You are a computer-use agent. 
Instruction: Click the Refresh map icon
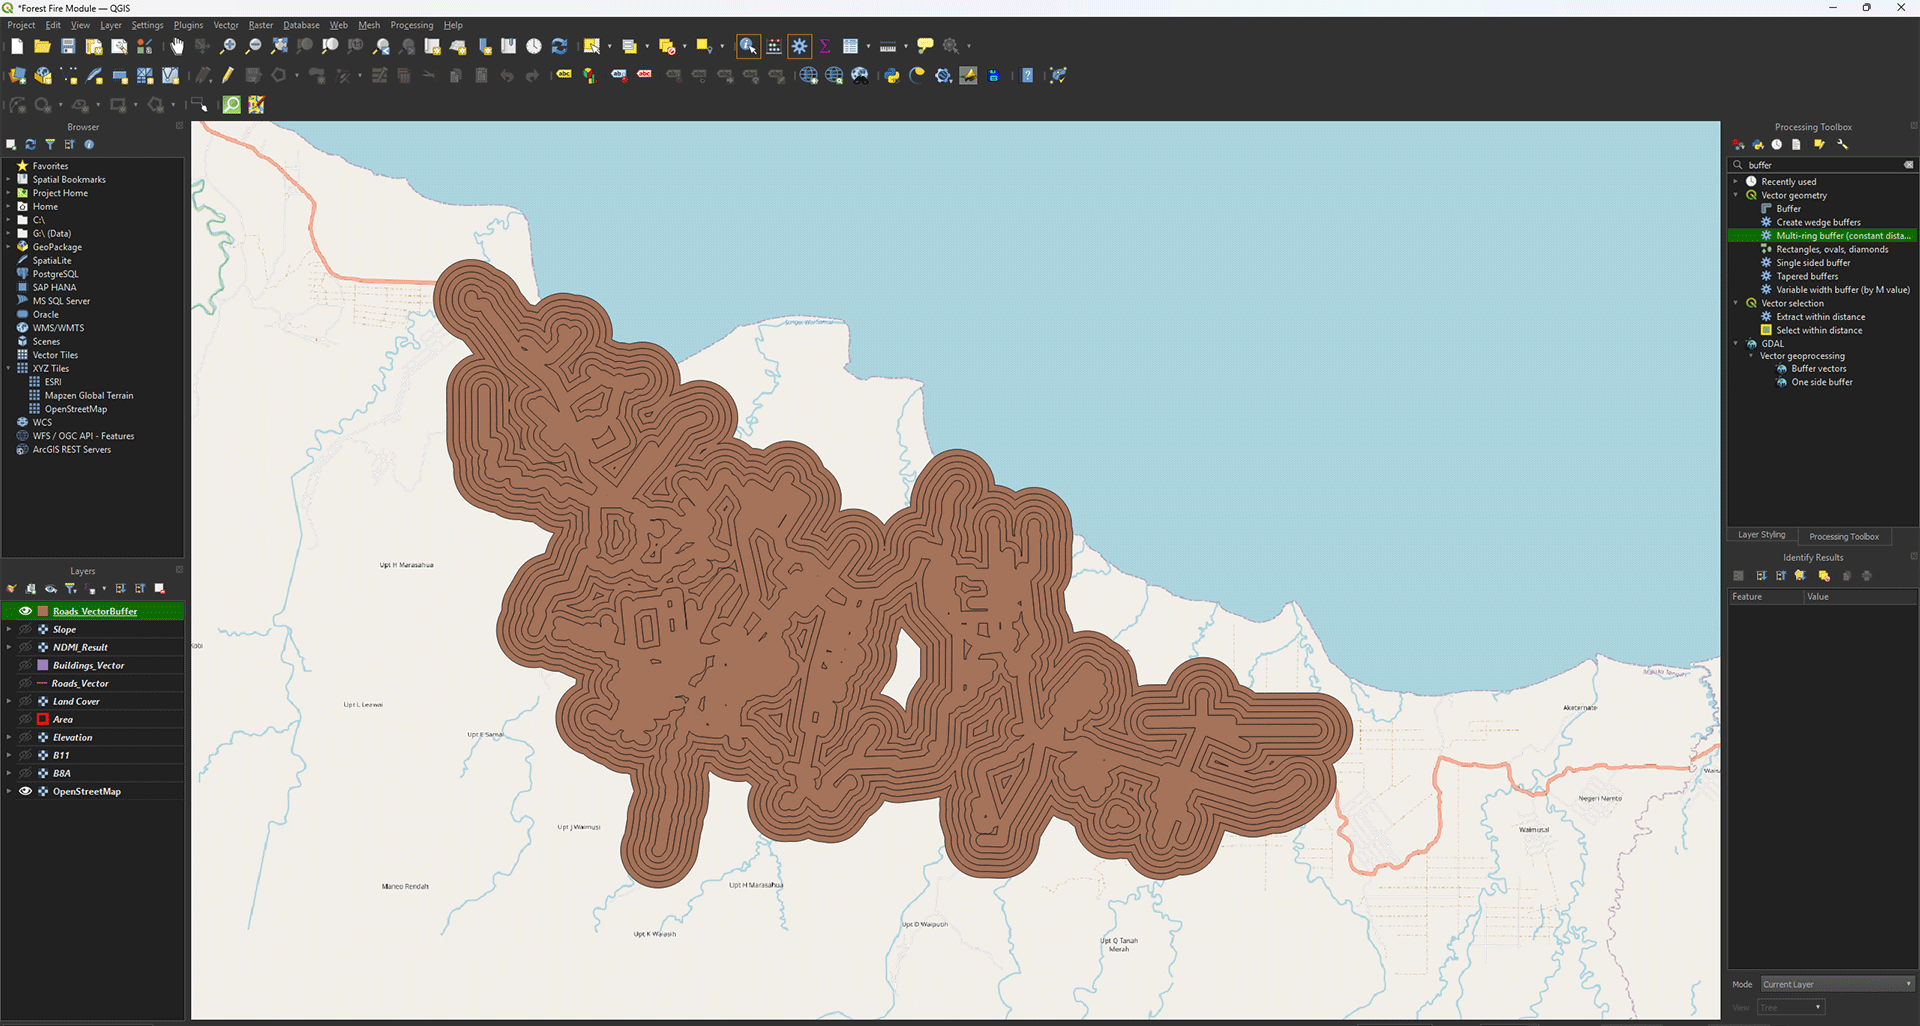click(x=560, y=46)
